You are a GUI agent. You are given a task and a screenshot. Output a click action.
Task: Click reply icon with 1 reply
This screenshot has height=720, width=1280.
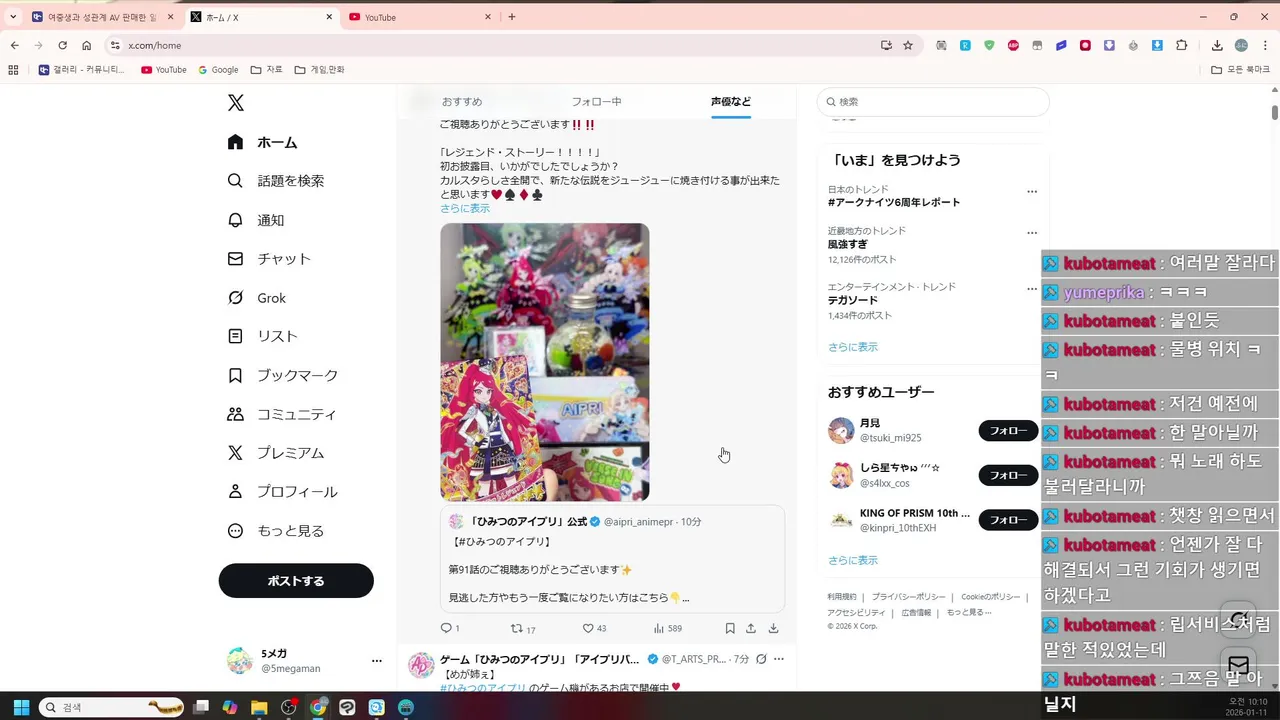click(450, 628)
